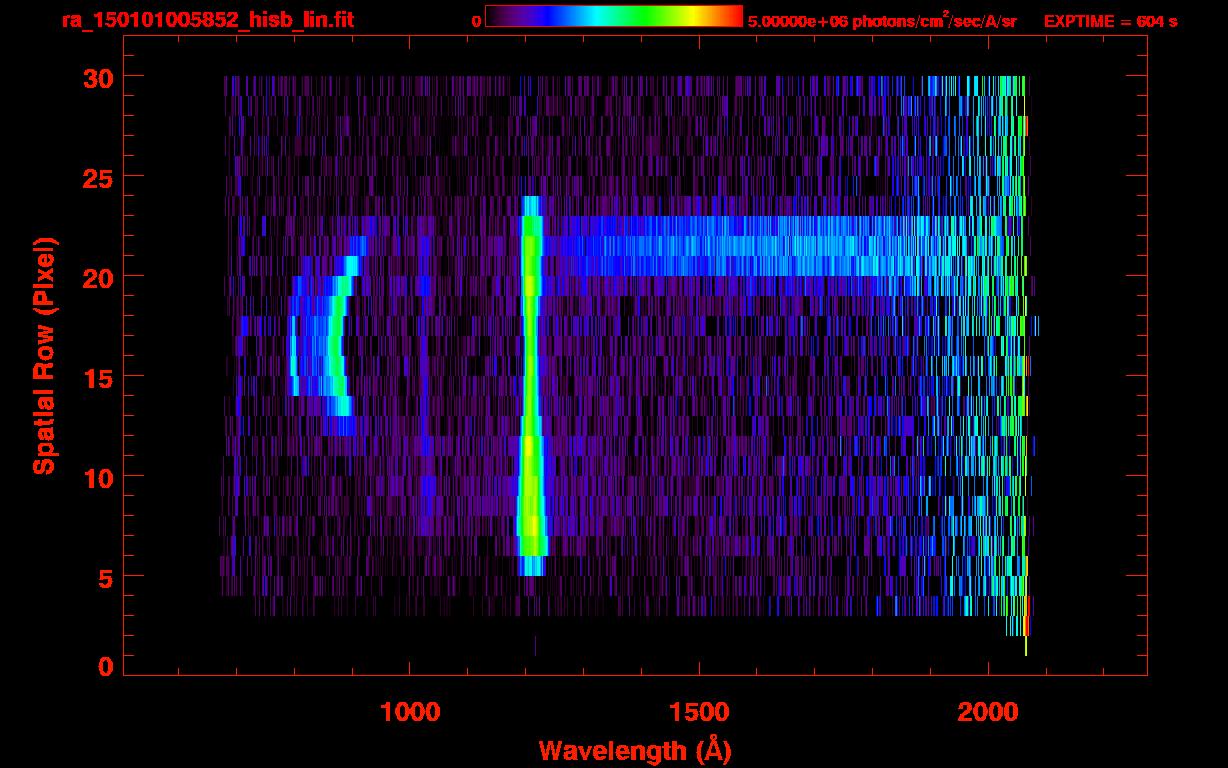Click the spatial row 30 tick label

[x=98, y=77]
